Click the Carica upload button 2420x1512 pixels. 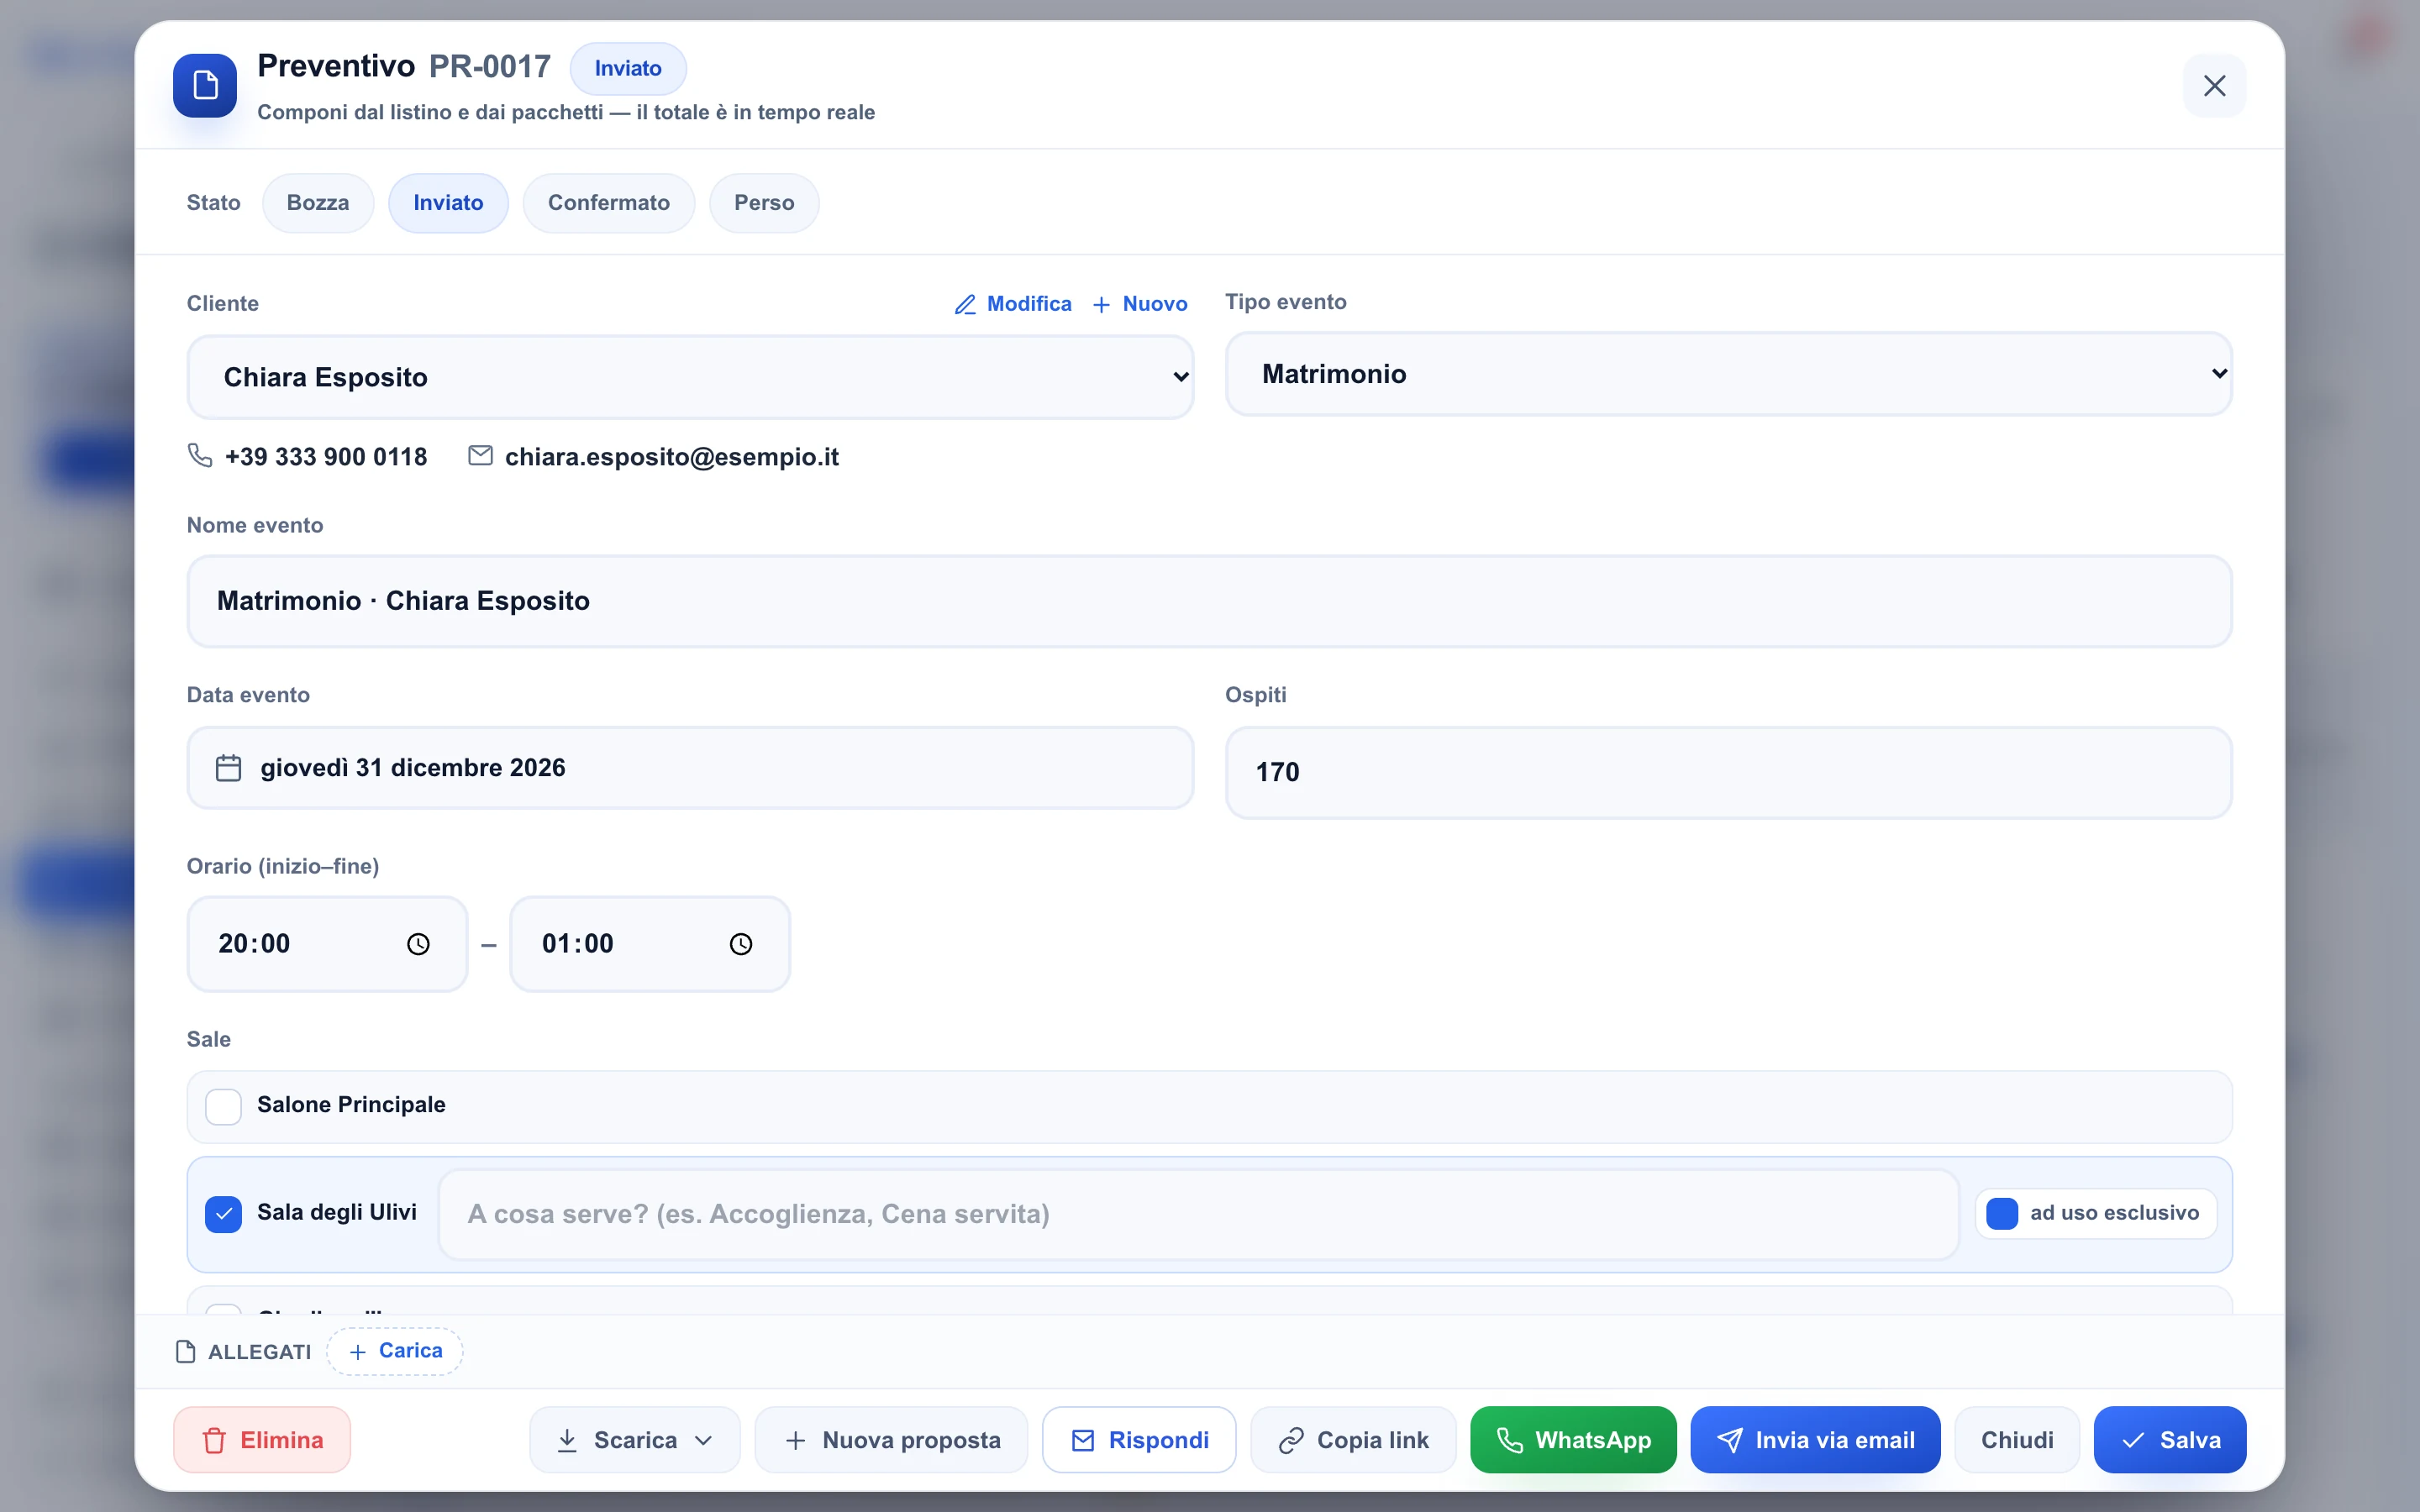pos(395,1351)
